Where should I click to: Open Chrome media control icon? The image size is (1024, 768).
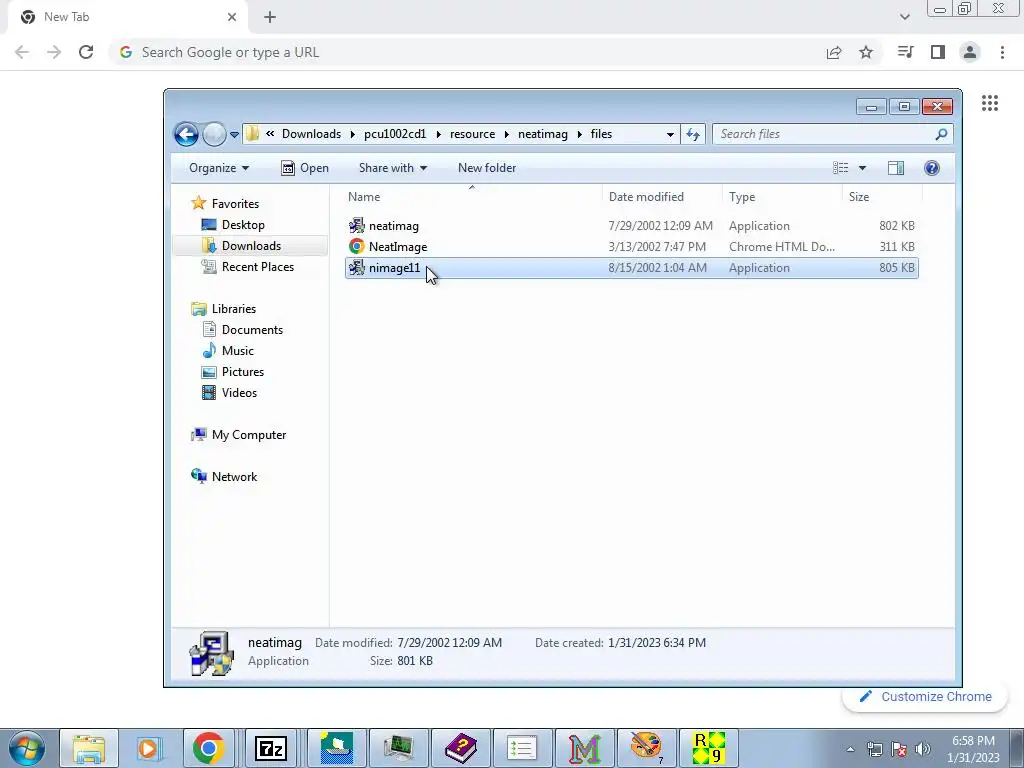point(905,52)
